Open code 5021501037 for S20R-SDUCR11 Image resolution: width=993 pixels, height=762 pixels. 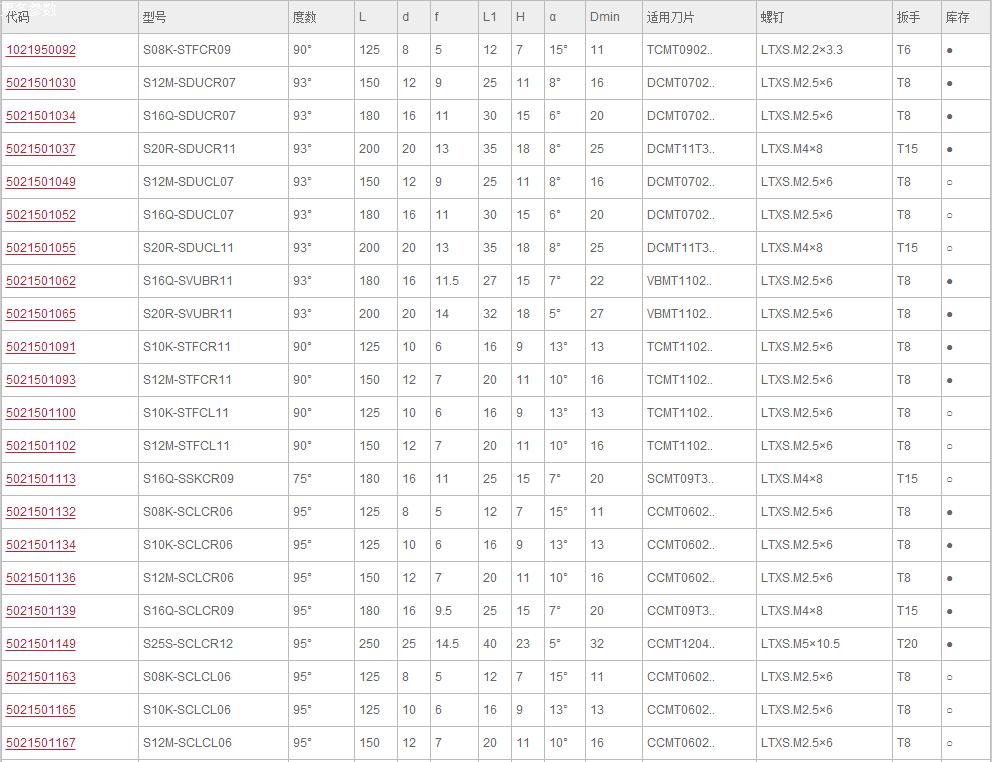[41, 149]
